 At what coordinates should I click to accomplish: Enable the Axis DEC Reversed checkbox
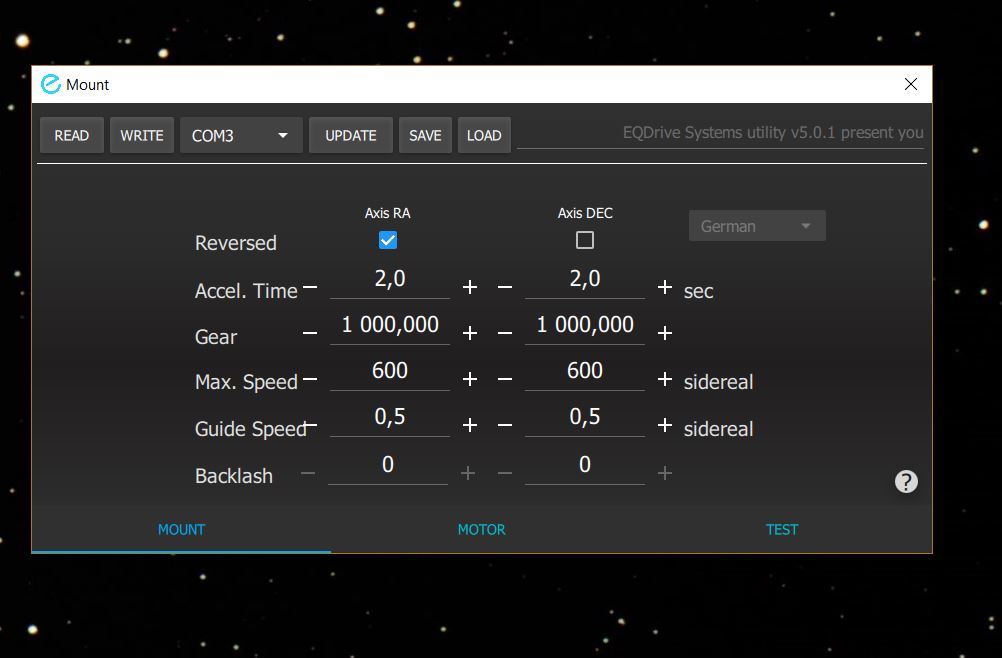pyautogui.click(x=585, y=240)
